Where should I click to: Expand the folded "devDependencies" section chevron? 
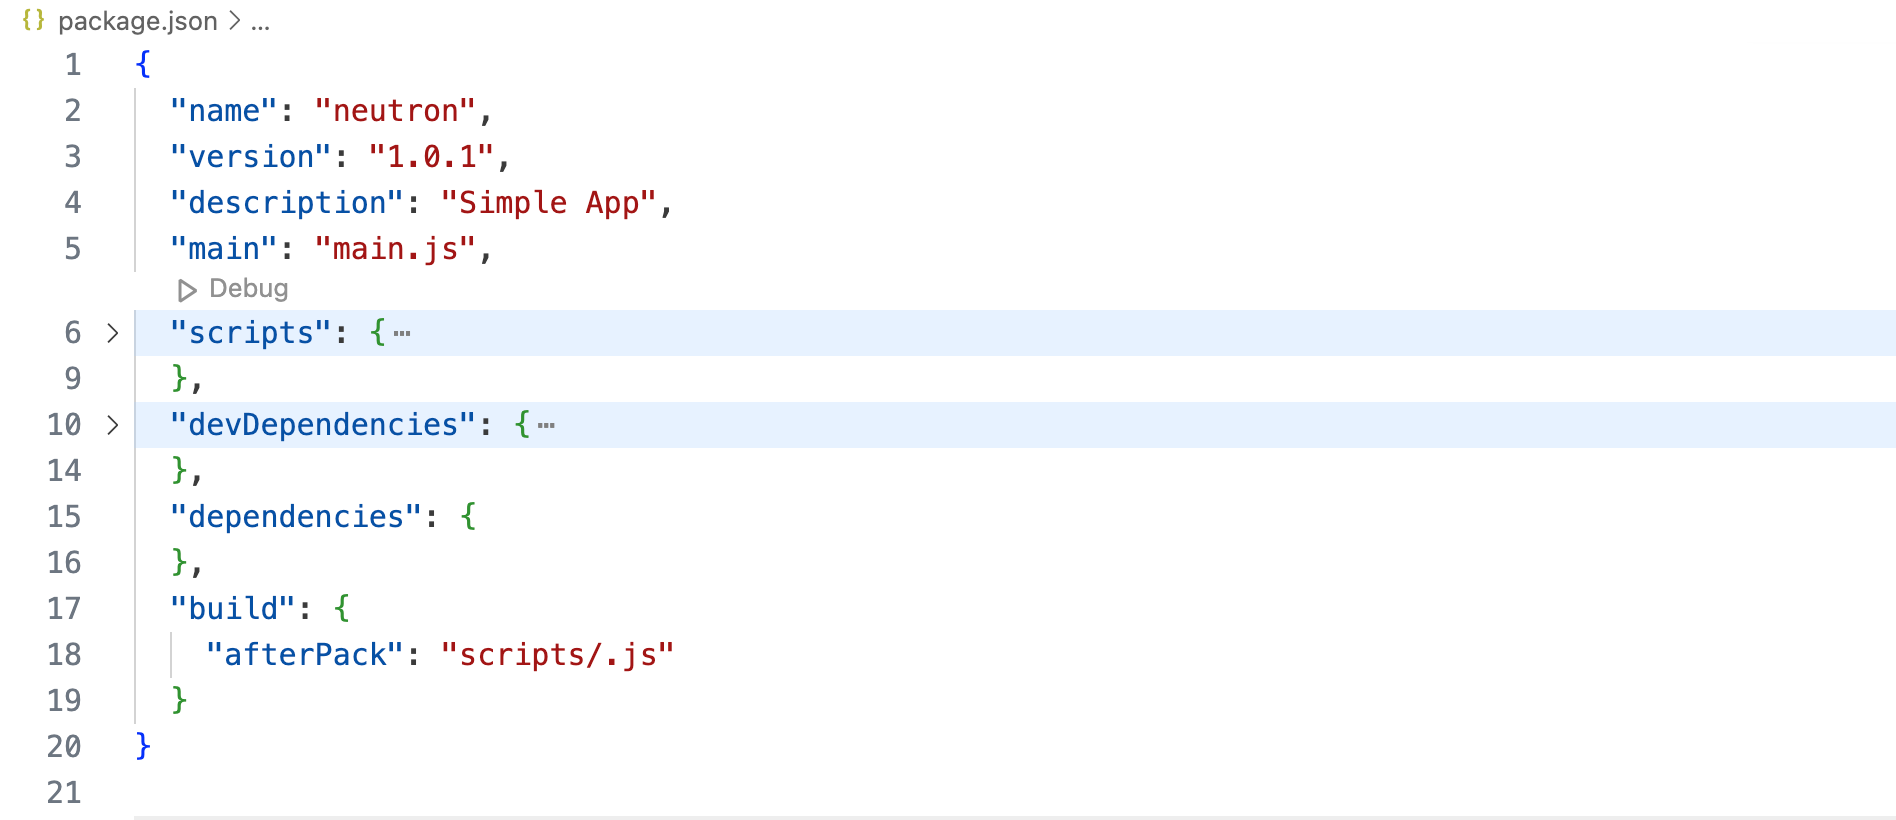click(113, 425)
